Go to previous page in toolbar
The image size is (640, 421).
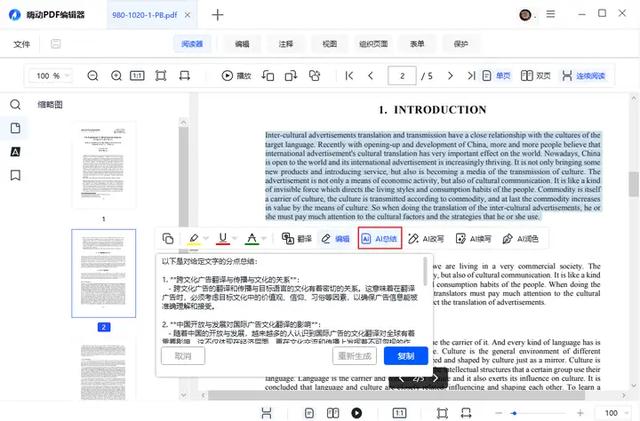[371, 76]
